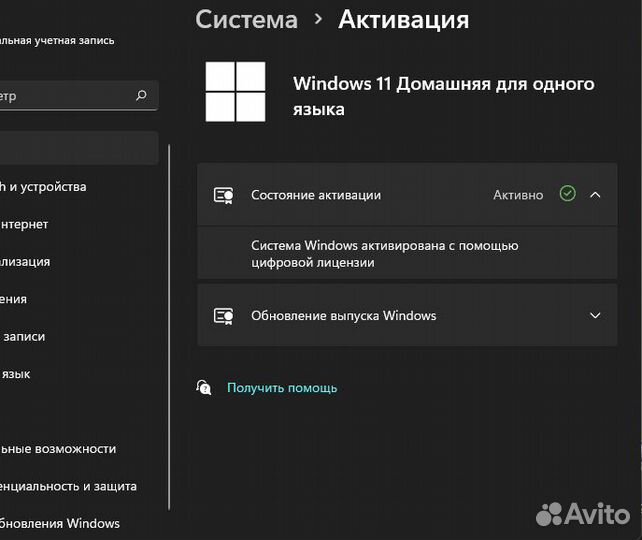Viewport: 642px width, 540px height.
Task: Click the Состояние активации certificate icon
Action: click(224, 195)
